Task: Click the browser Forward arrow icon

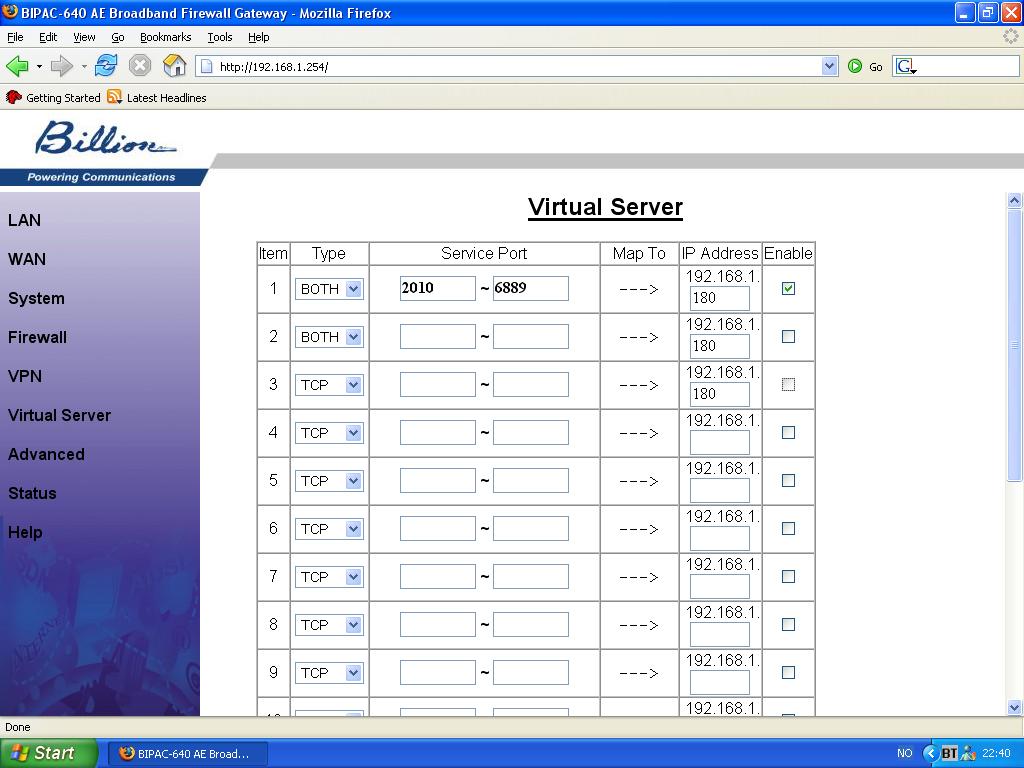Action: click(x=61, y=66)
